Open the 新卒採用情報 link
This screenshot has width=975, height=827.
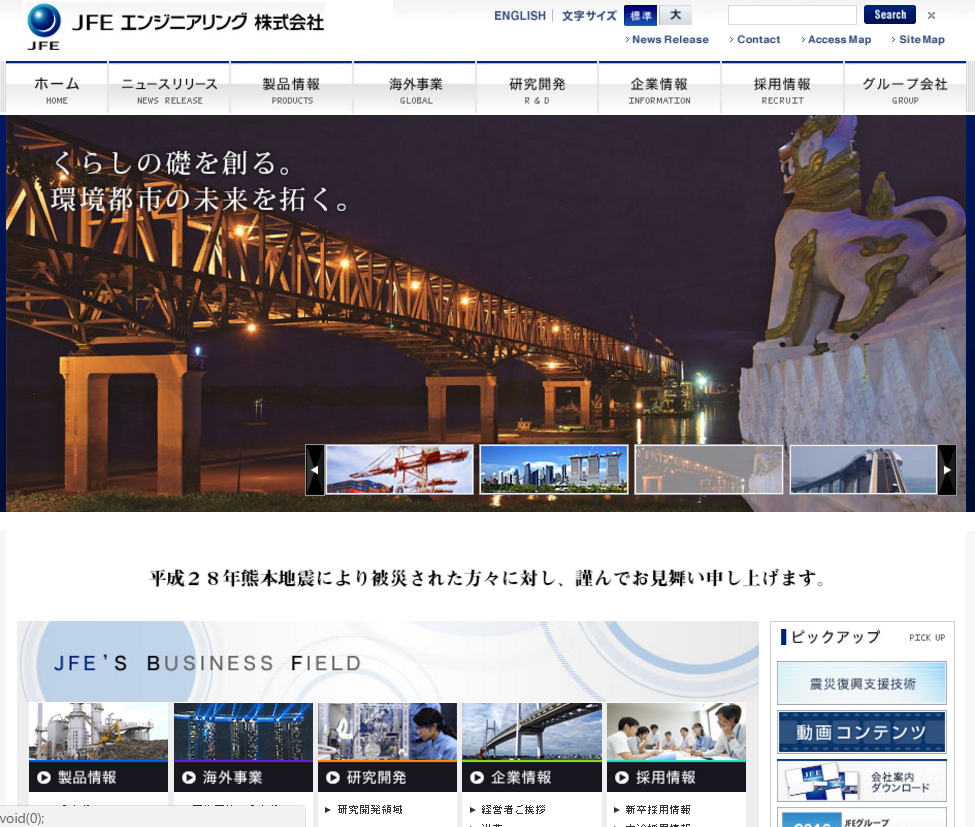click(x=658, y=810)
